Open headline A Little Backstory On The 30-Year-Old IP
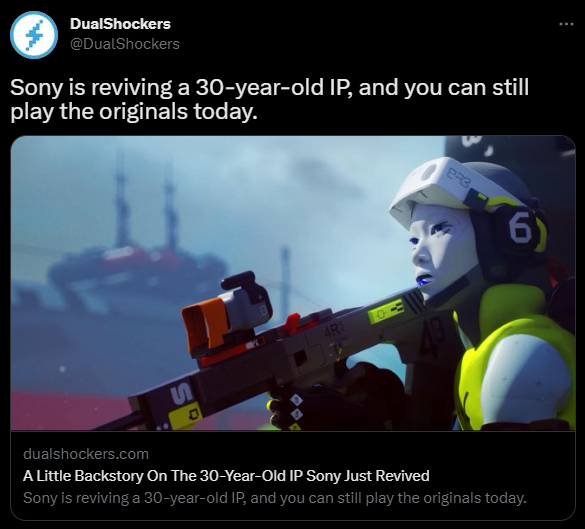Viewport: 585px width, 529px height. [x=226, y=476]
